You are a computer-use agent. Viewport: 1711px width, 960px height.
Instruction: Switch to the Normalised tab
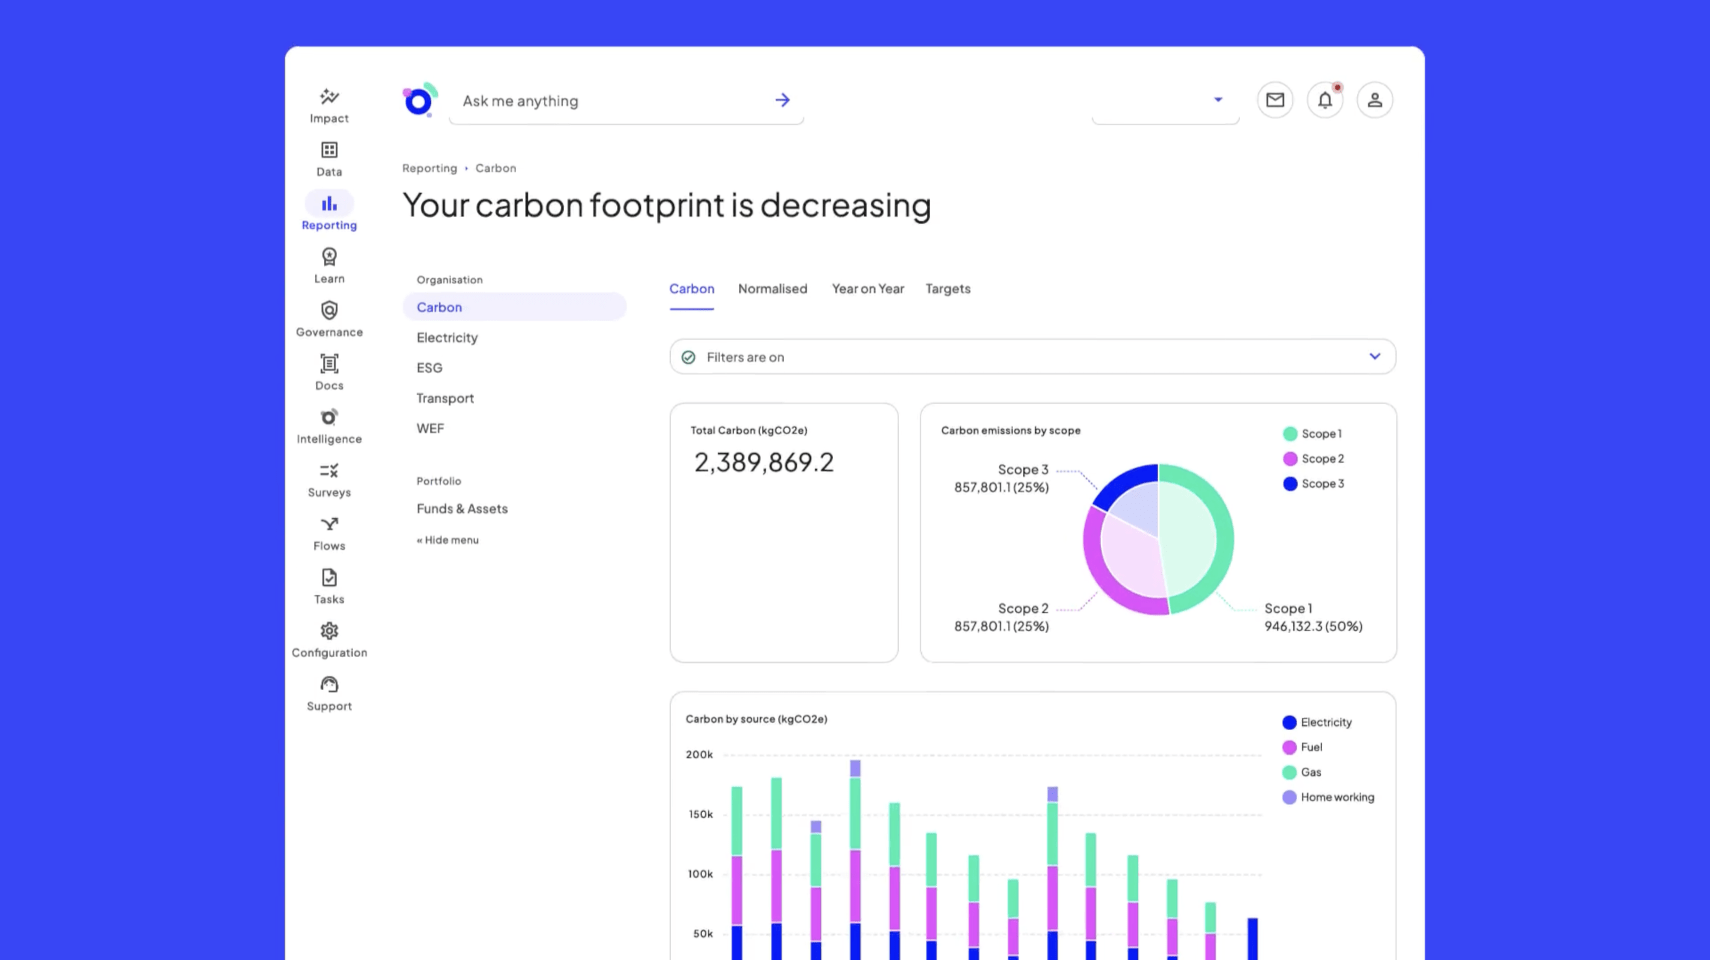coord(772,289)
